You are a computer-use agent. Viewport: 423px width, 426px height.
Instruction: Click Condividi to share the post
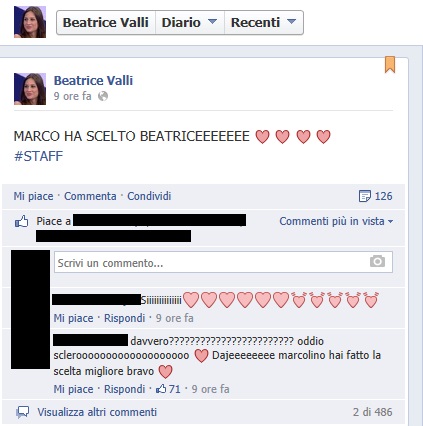[149, 196]
